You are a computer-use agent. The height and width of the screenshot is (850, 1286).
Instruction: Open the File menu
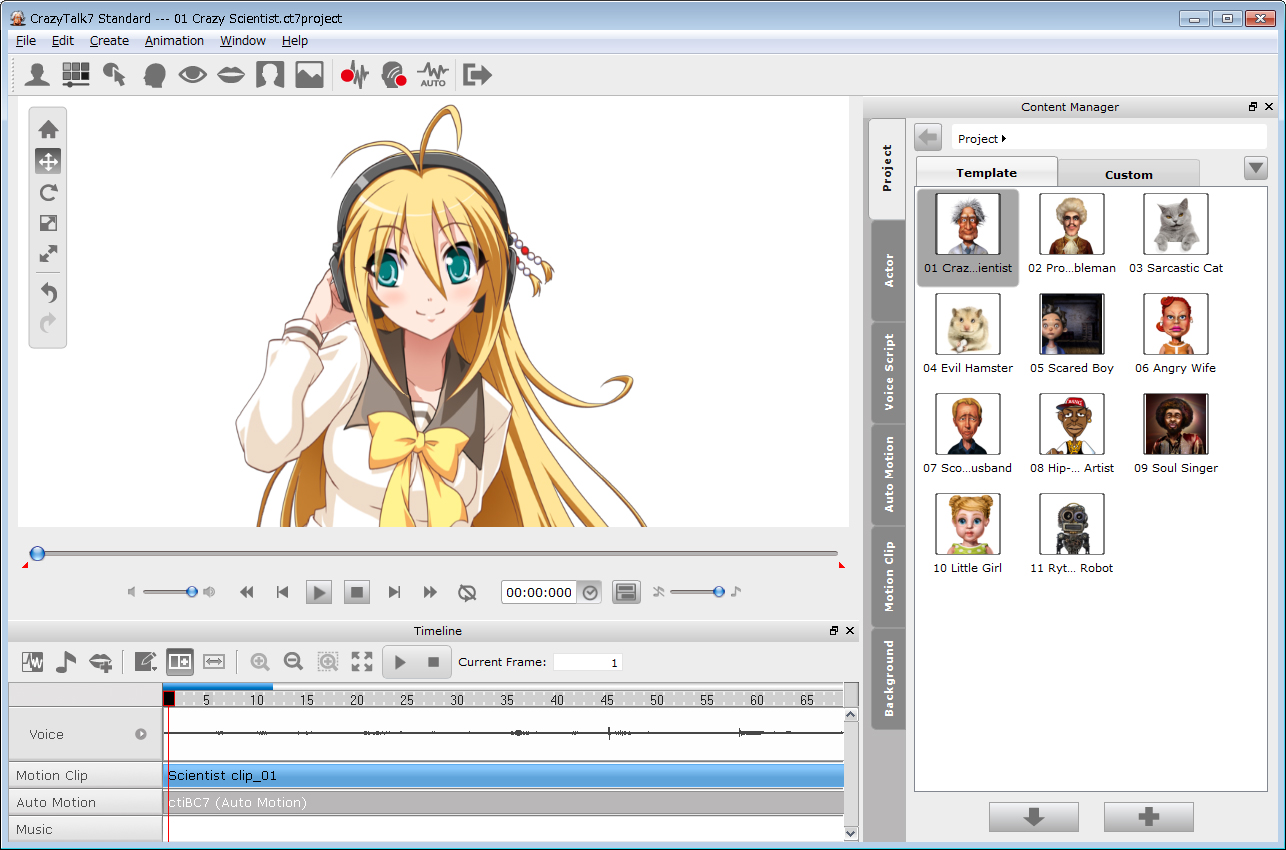(x=26, y=41)
